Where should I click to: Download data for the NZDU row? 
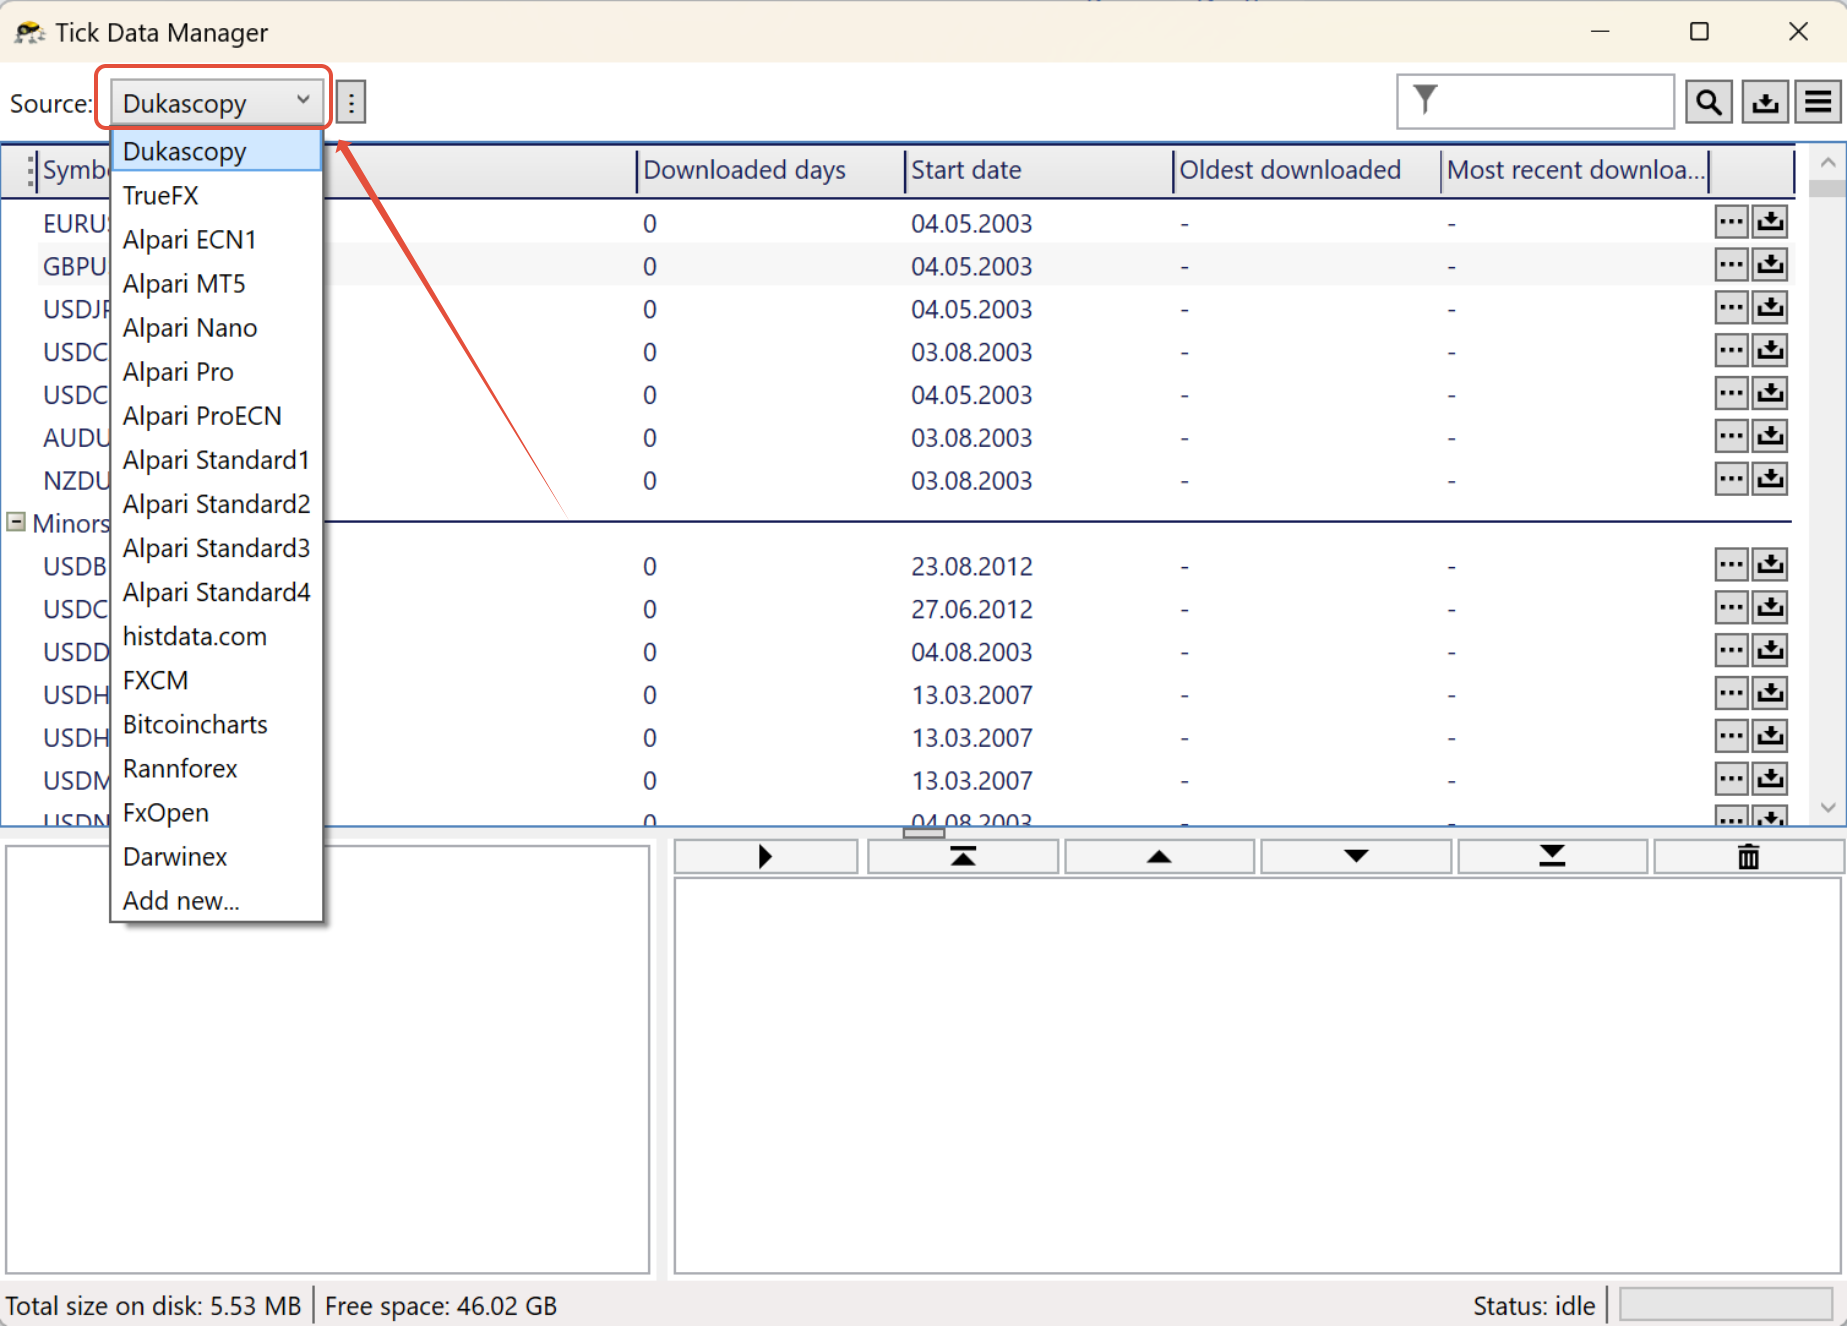[1770, 478]
